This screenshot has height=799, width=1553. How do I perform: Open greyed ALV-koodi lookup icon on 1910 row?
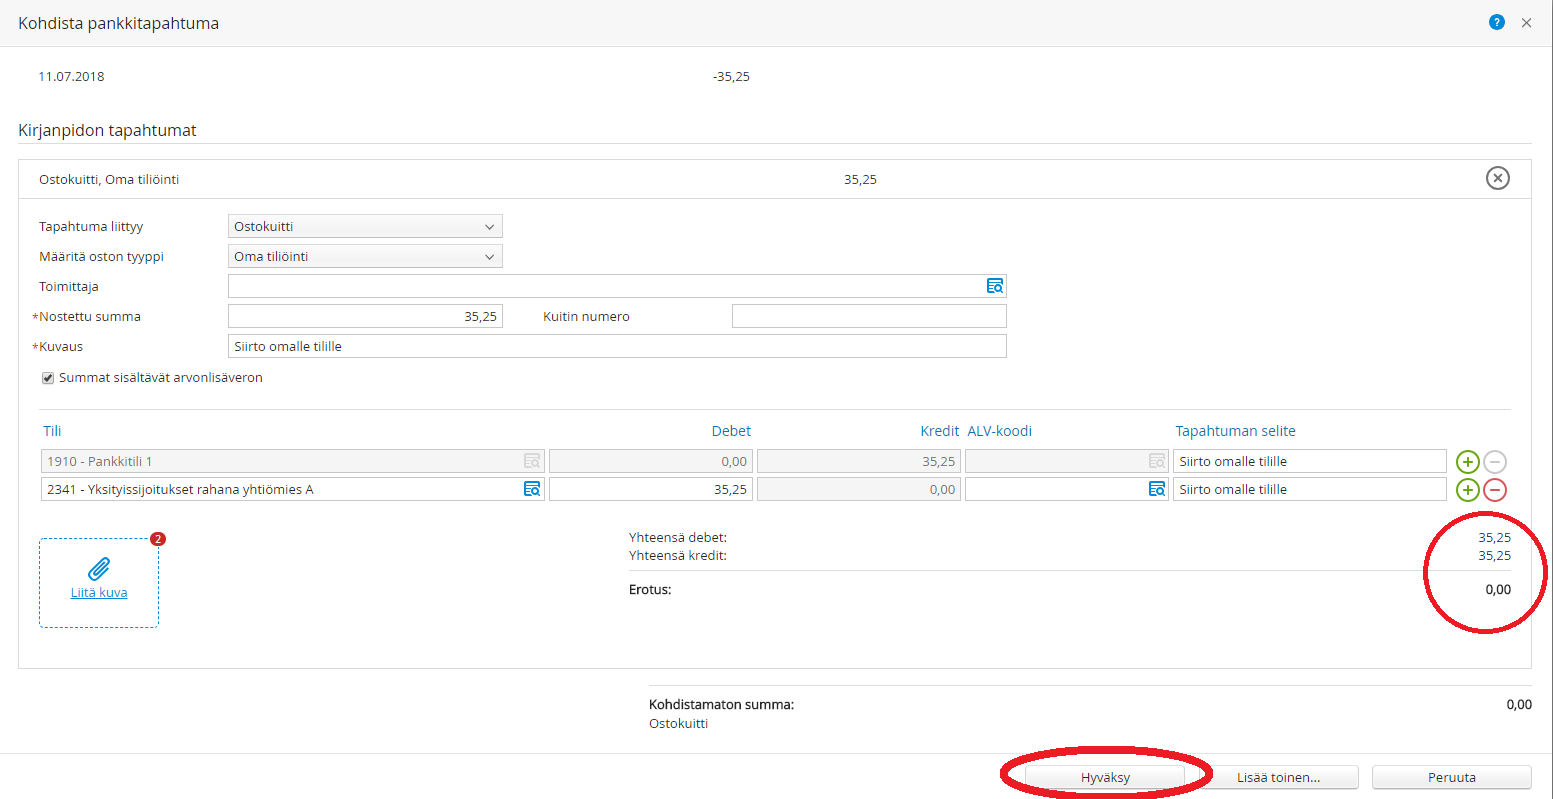pos(1156,461)
